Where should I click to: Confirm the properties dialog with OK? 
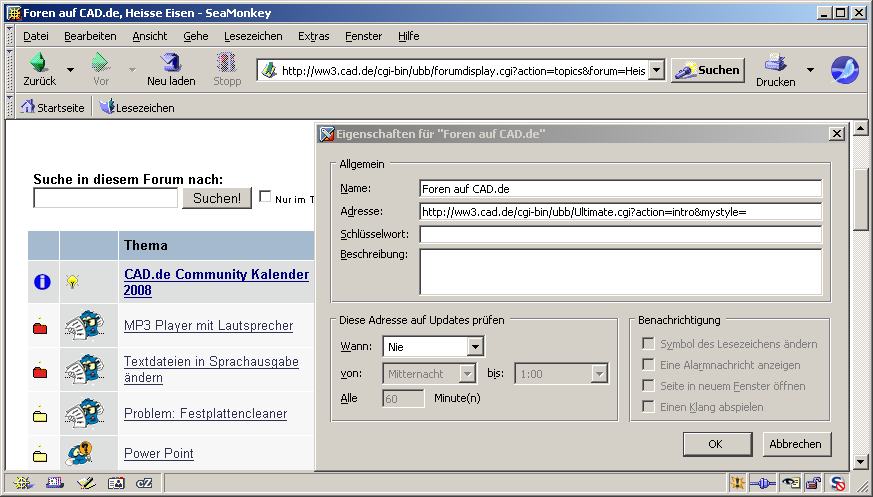pos(718,444)
